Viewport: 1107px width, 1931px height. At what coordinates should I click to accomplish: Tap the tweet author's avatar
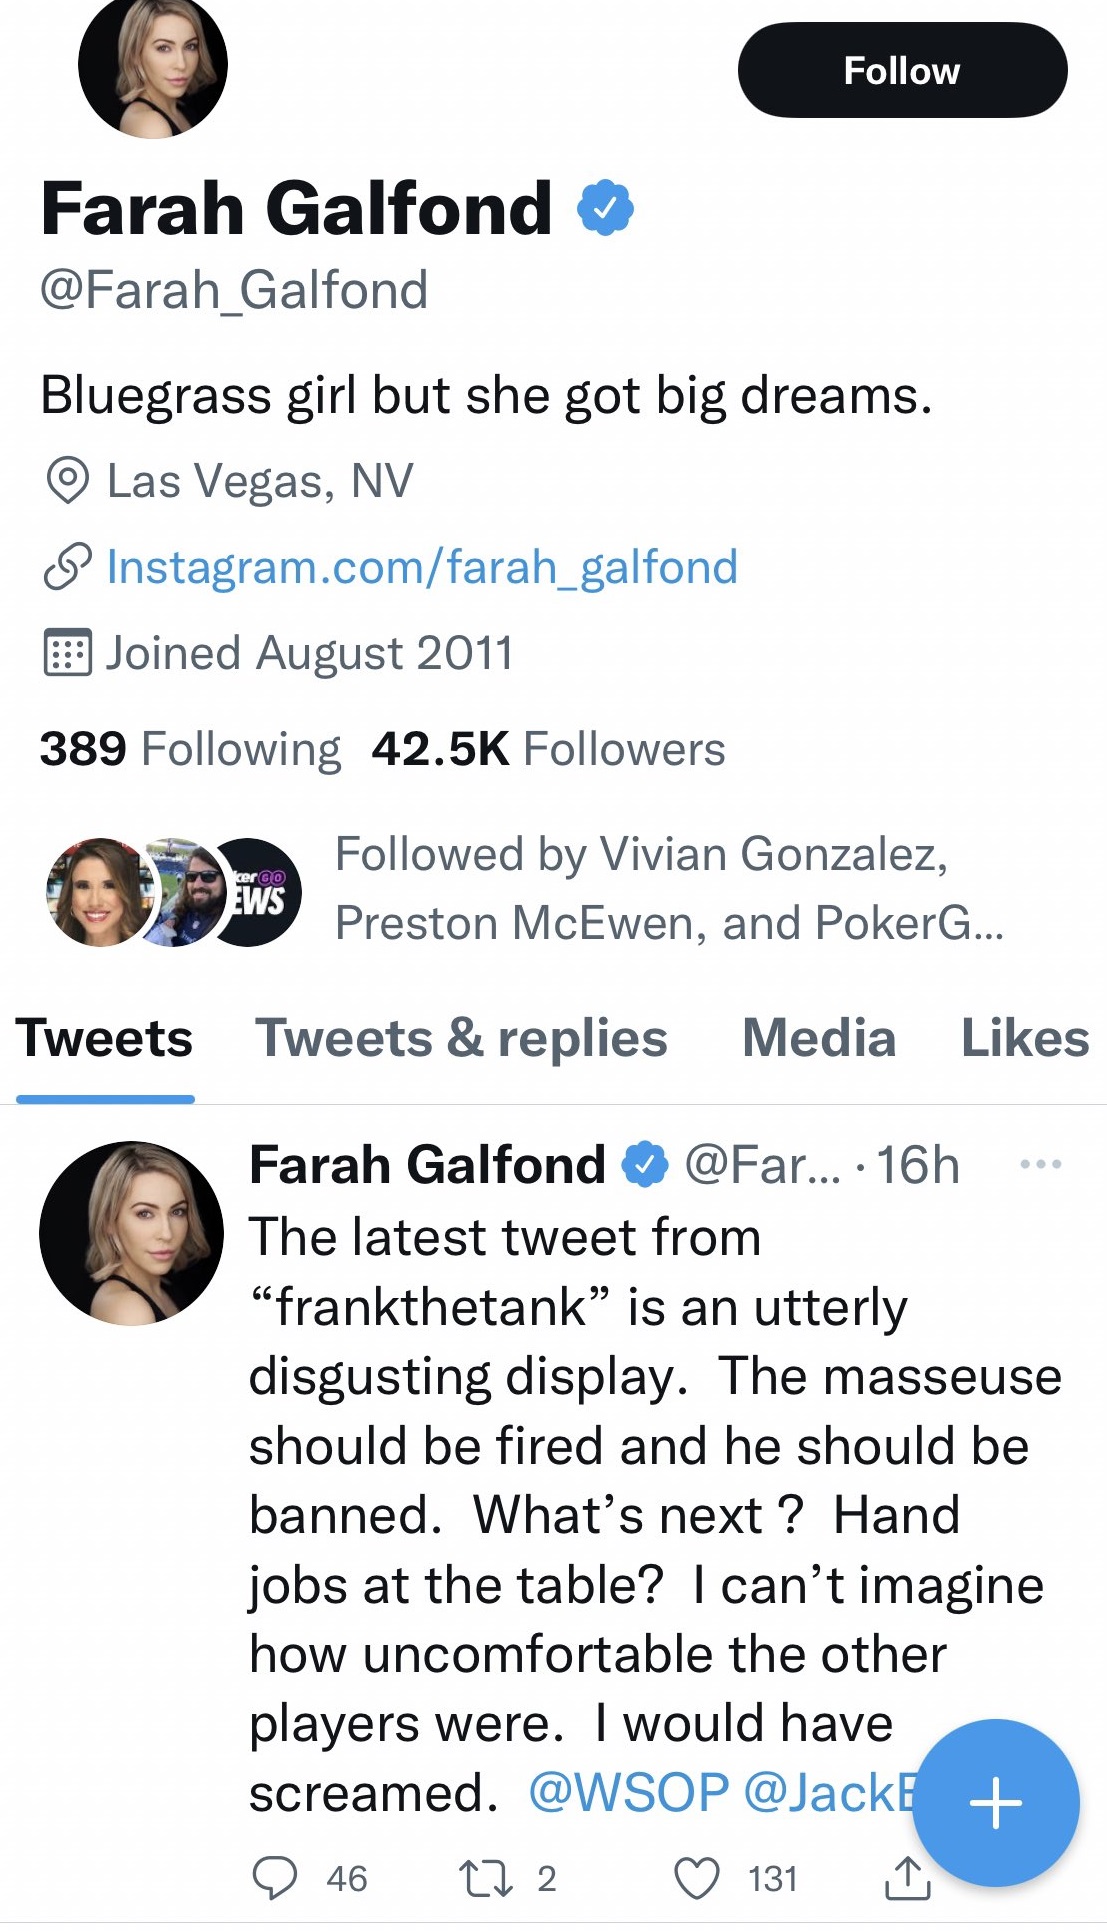point(131,1233)
